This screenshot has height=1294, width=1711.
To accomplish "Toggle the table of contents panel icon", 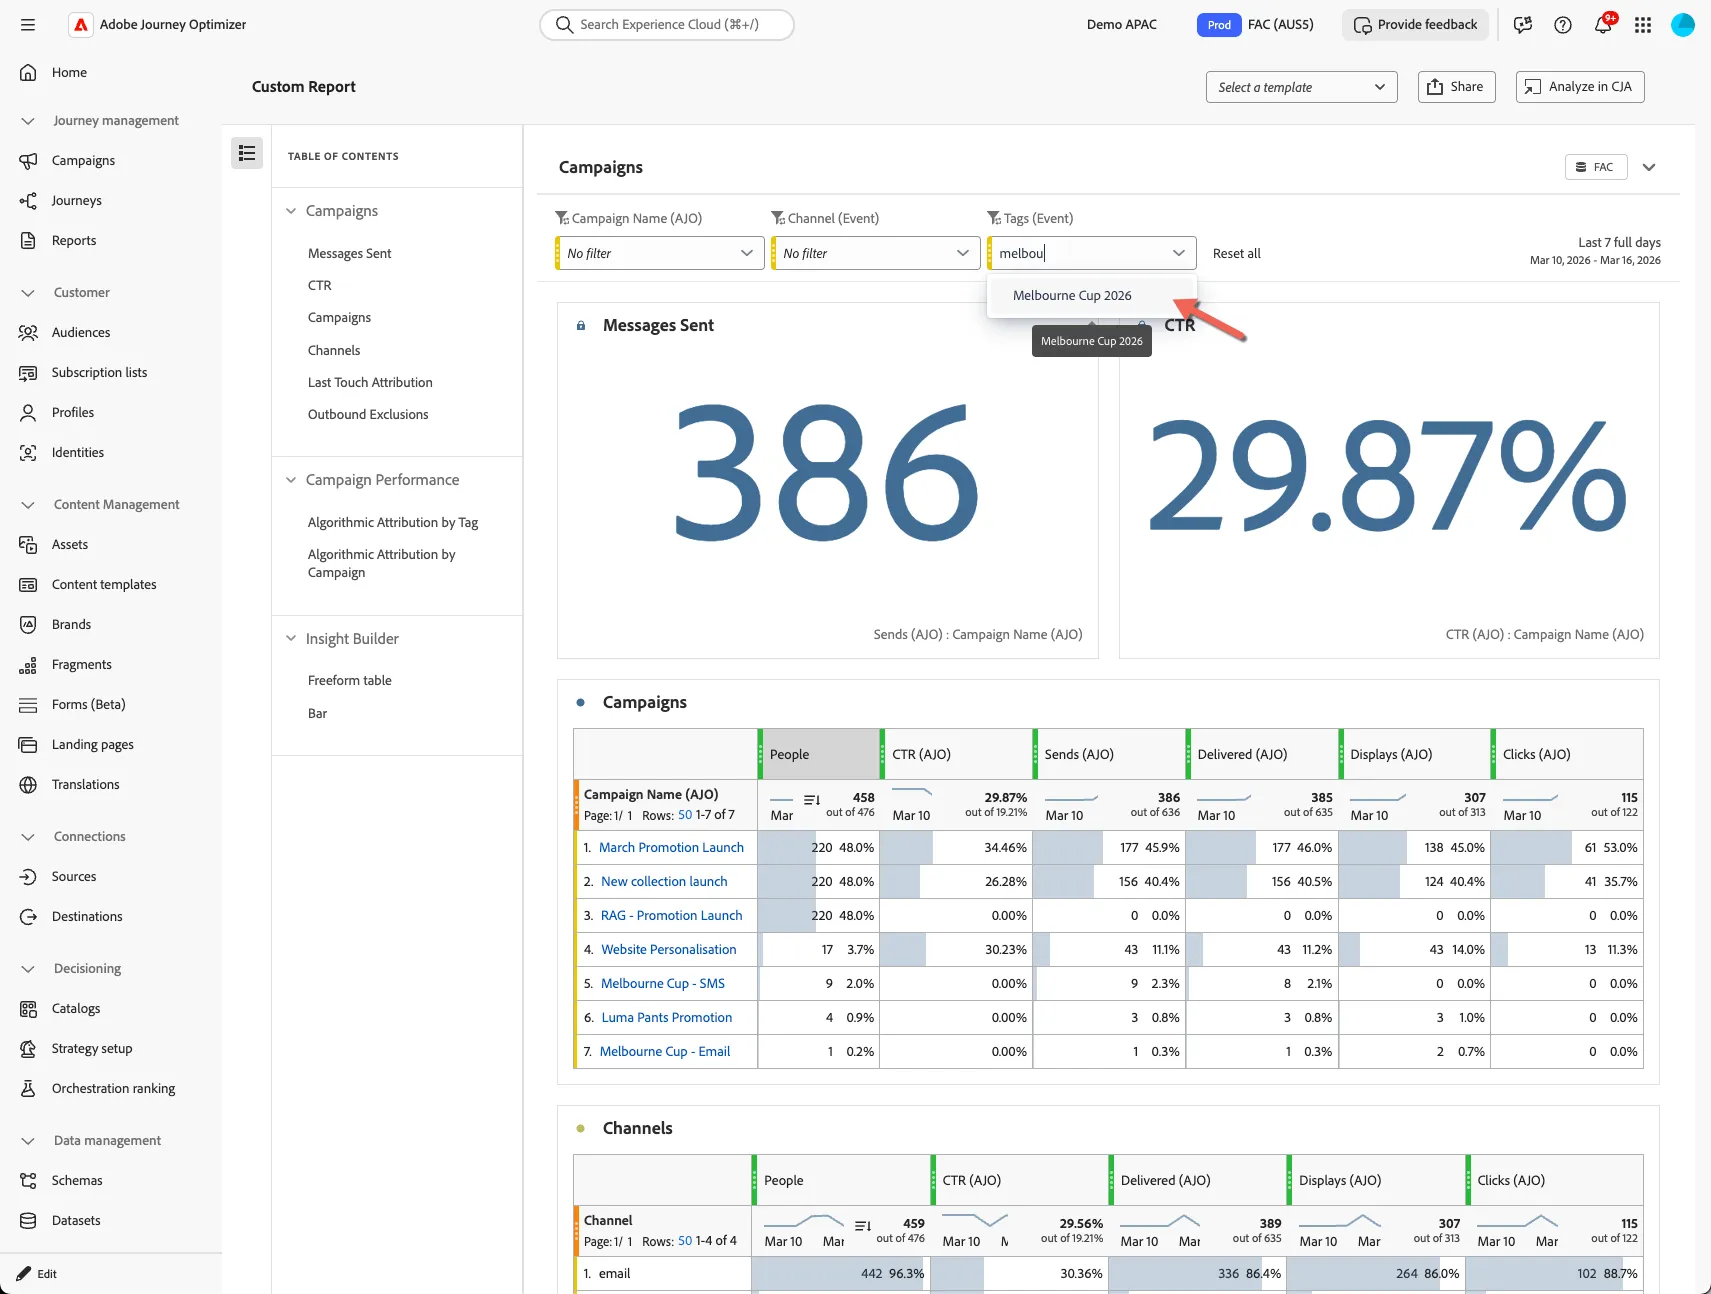I will pos(247,153).
